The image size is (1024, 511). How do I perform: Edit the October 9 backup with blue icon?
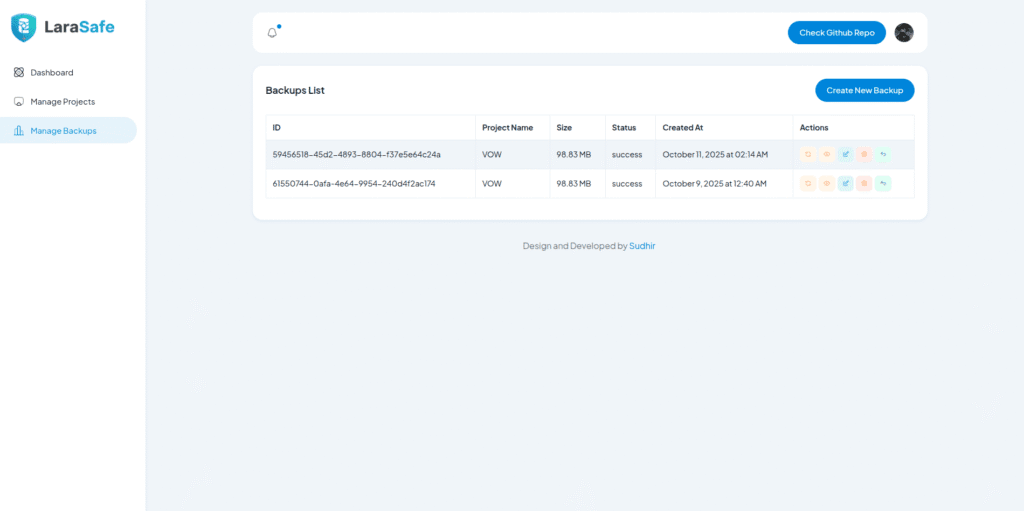coord(845,184)
